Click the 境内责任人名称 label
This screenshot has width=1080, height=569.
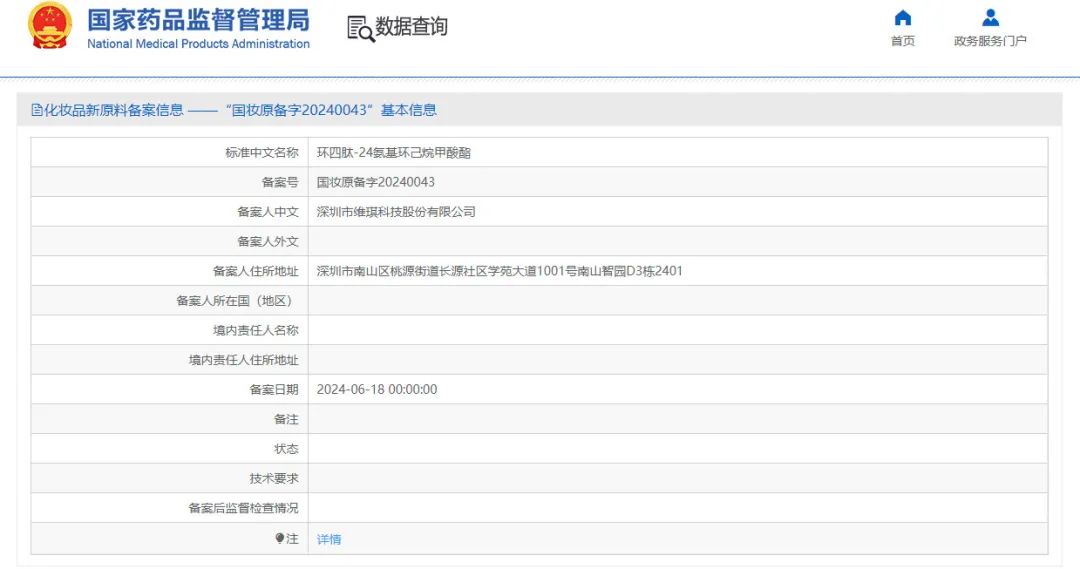tap(256, 331)
